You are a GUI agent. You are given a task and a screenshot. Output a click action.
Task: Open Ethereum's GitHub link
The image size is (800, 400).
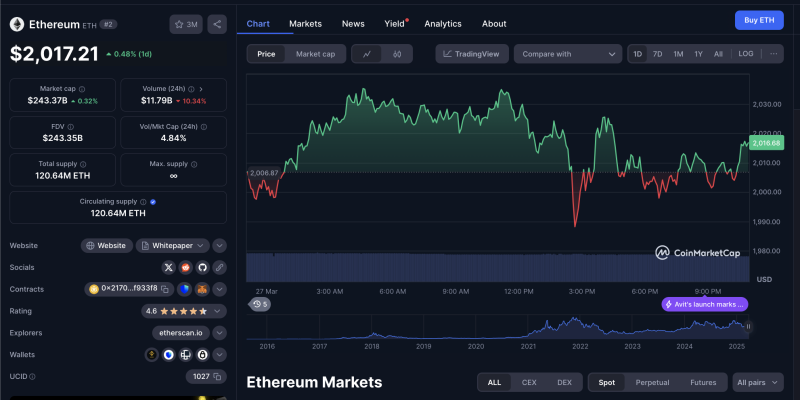point(202,267)
